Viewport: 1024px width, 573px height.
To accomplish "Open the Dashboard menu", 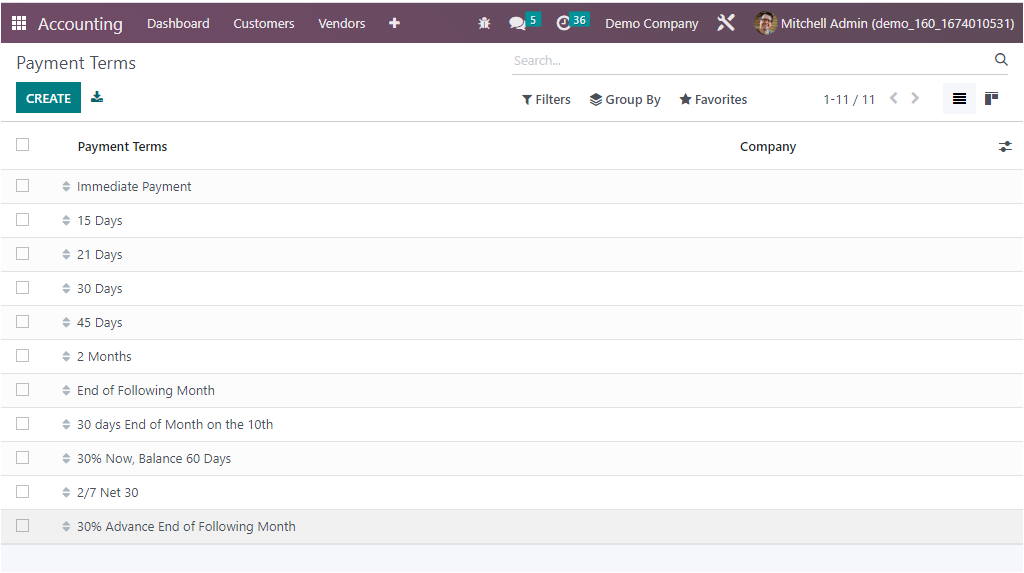I will click(178, 24).
